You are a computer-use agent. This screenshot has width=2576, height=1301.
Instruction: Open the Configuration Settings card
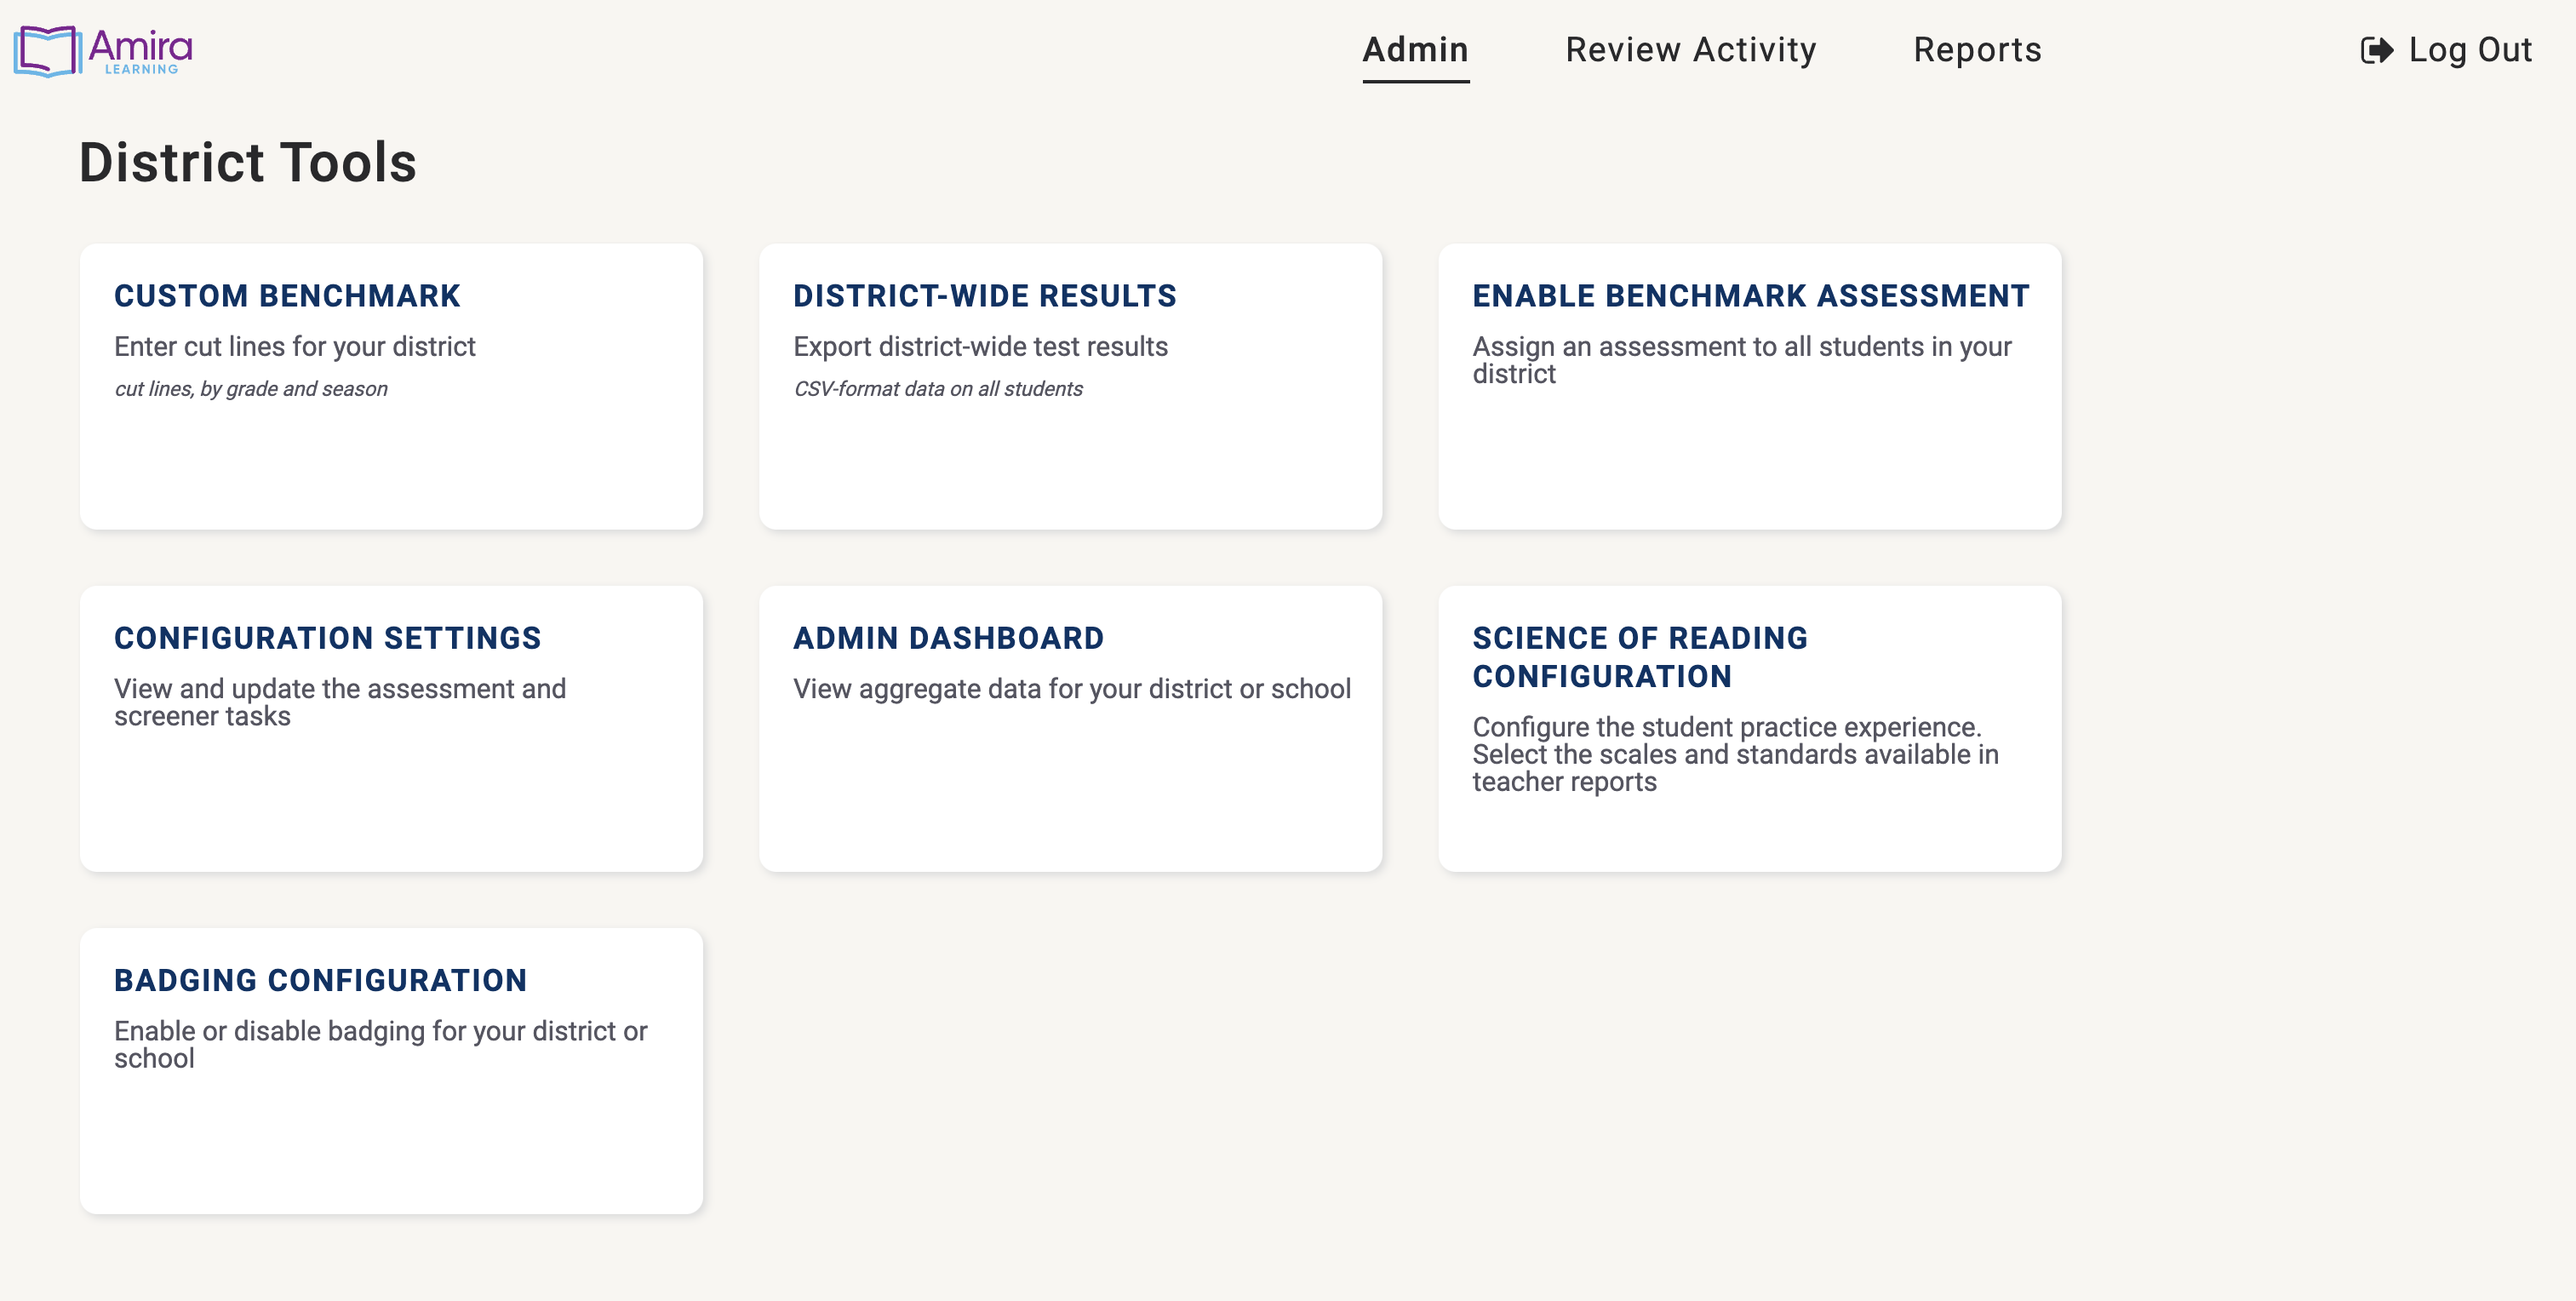(x=390, y=728)
